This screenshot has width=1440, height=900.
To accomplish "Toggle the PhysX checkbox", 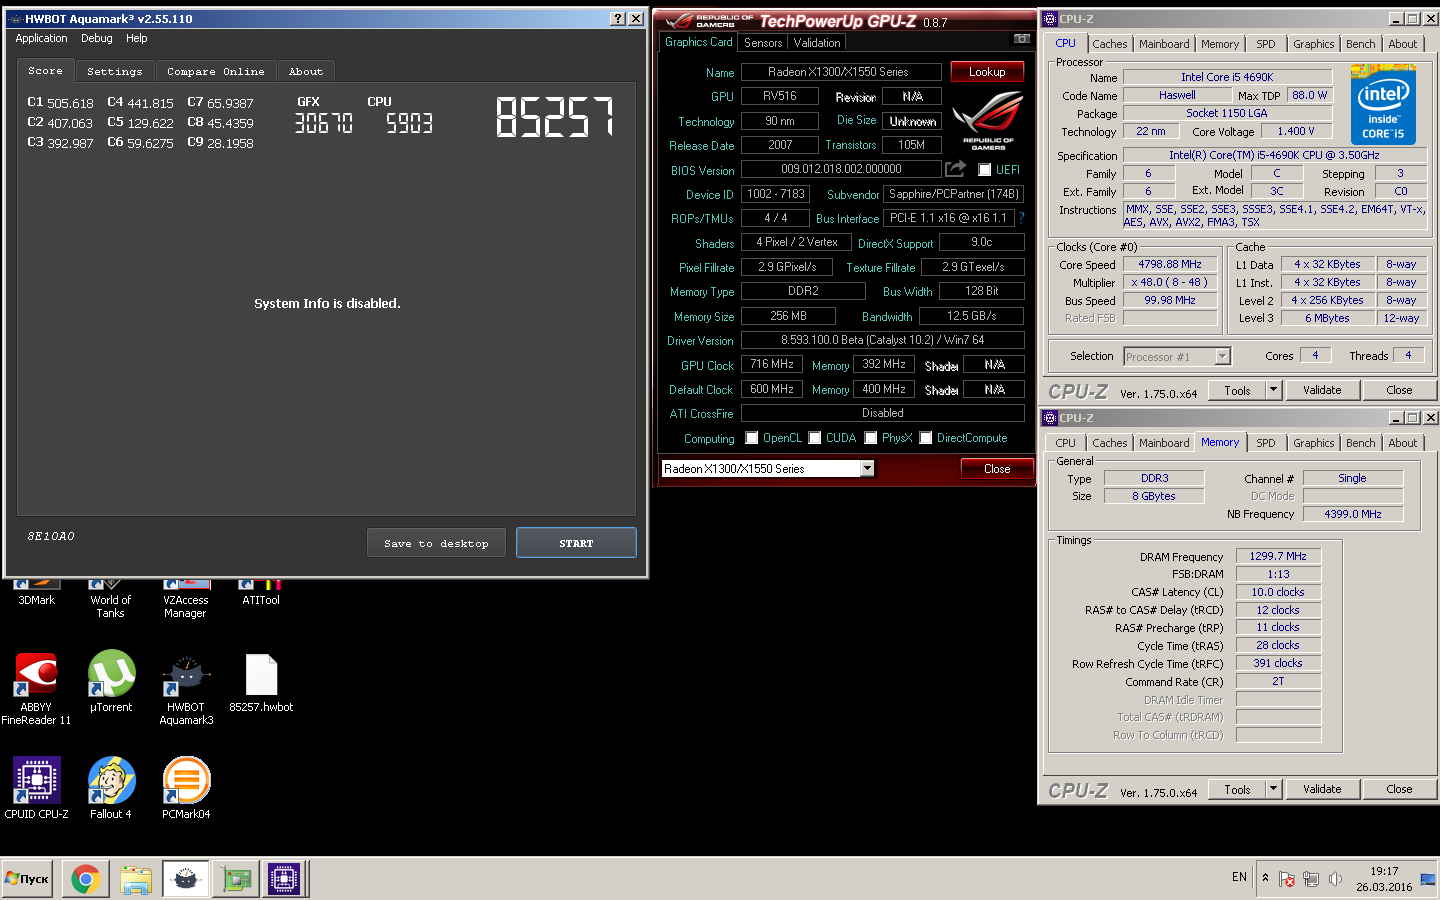I will [871, 438].
